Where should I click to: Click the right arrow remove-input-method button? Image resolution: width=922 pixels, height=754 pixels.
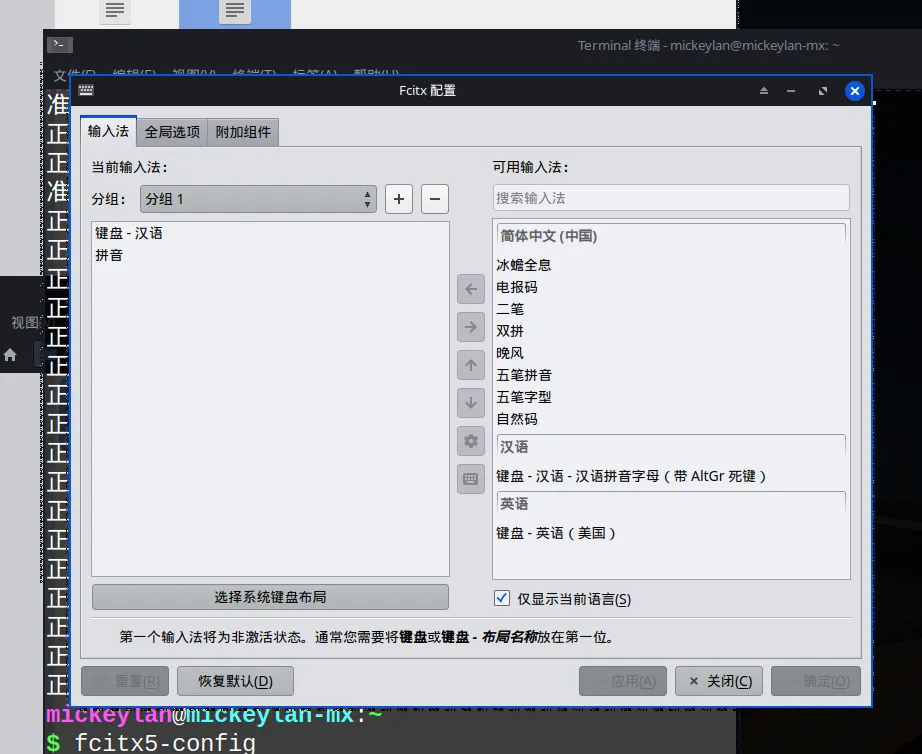tap(470, 327)
